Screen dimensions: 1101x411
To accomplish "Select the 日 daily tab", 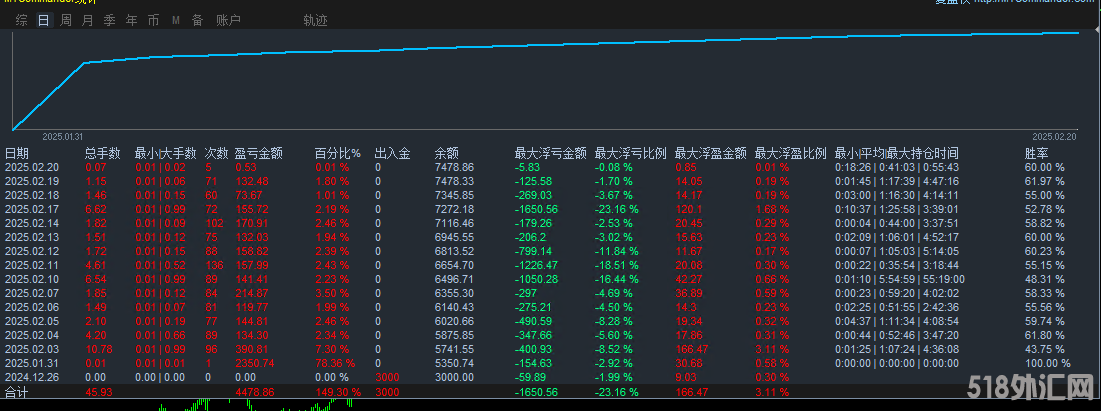I will click(44, 21).
